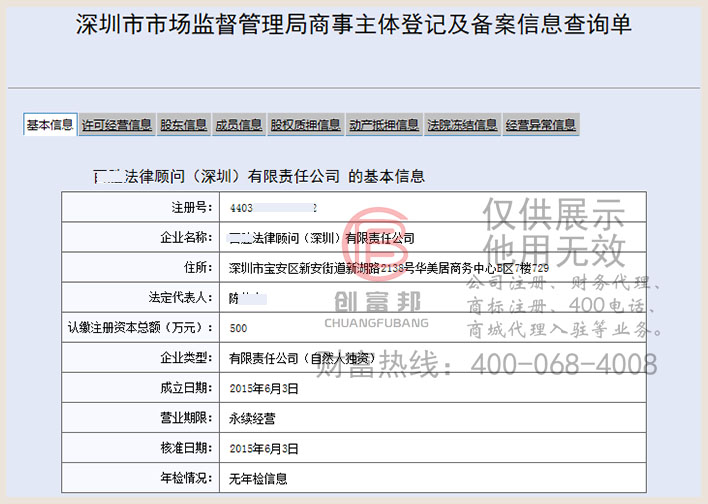Viewport: 708px width, 504px height.
Task: Select the value 无年检信息
Action: click(x=258, y=479)
